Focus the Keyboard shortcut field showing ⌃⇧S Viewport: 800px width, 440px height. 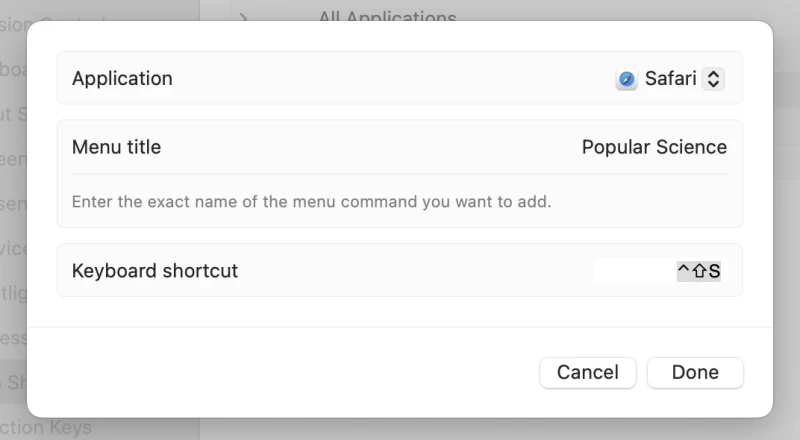click(x=697, y=271)
